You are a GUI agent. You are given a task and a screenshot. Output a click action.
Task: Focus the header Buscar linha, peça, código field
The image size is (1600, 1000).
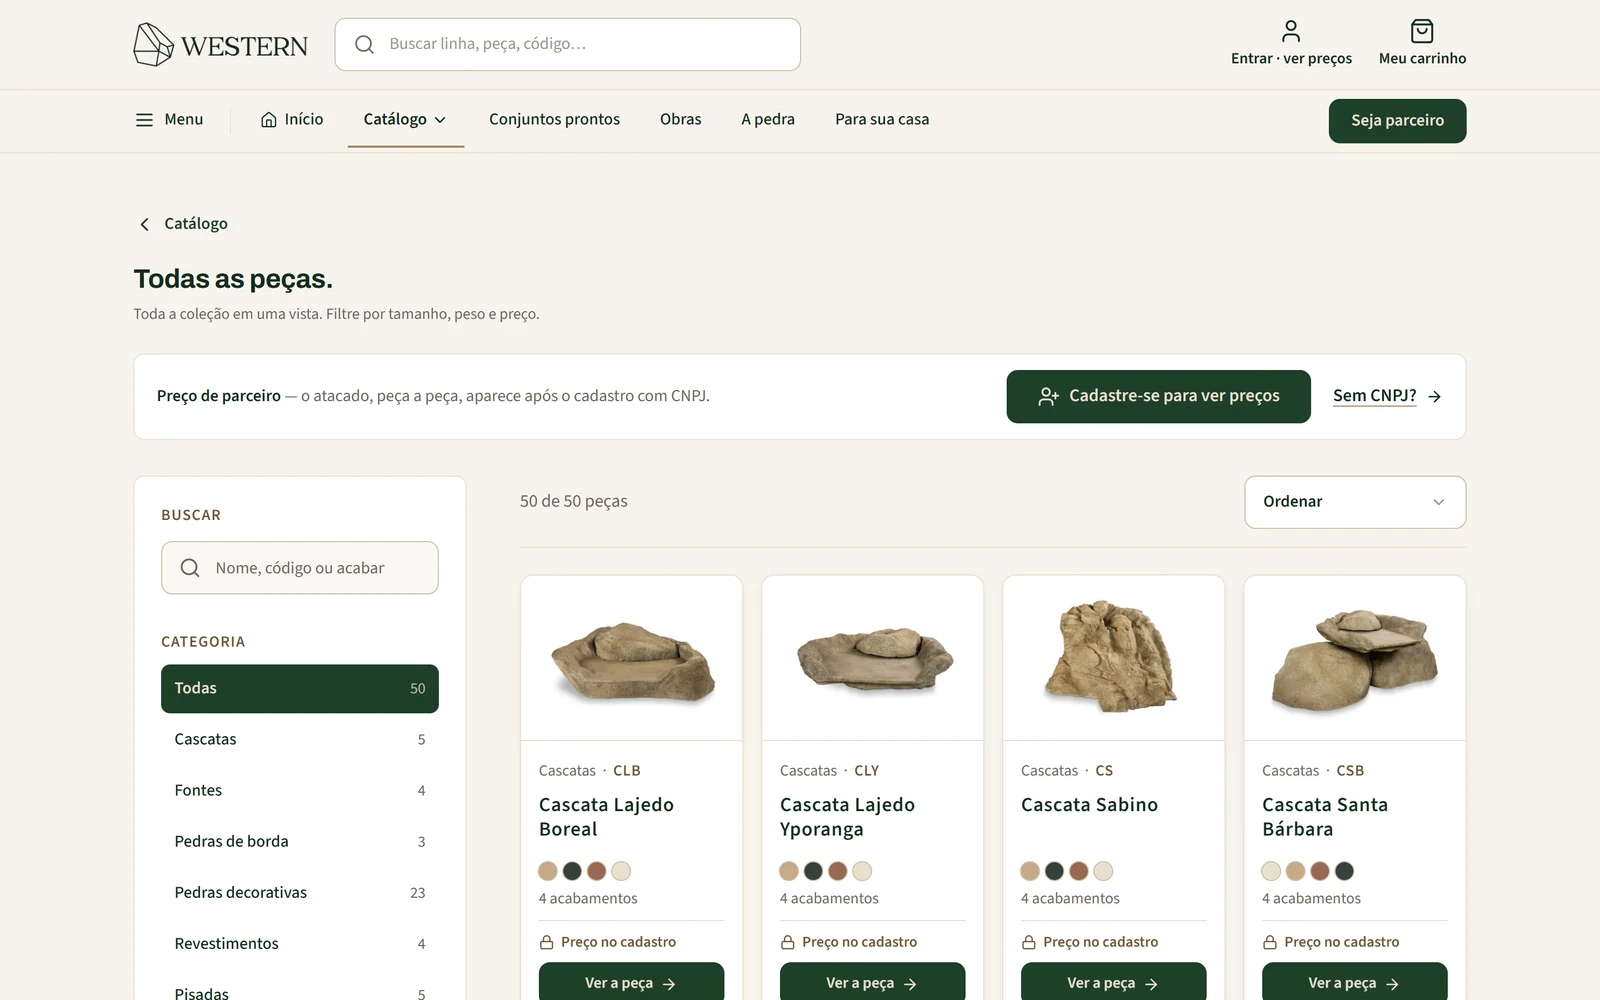tap(567, 44)
